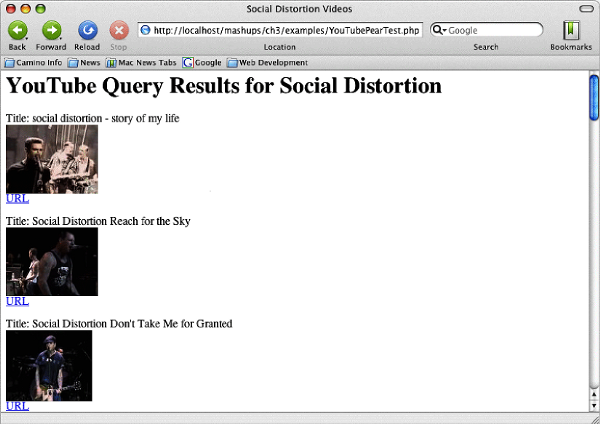
Task: Reload the current page
Action: 88,30
